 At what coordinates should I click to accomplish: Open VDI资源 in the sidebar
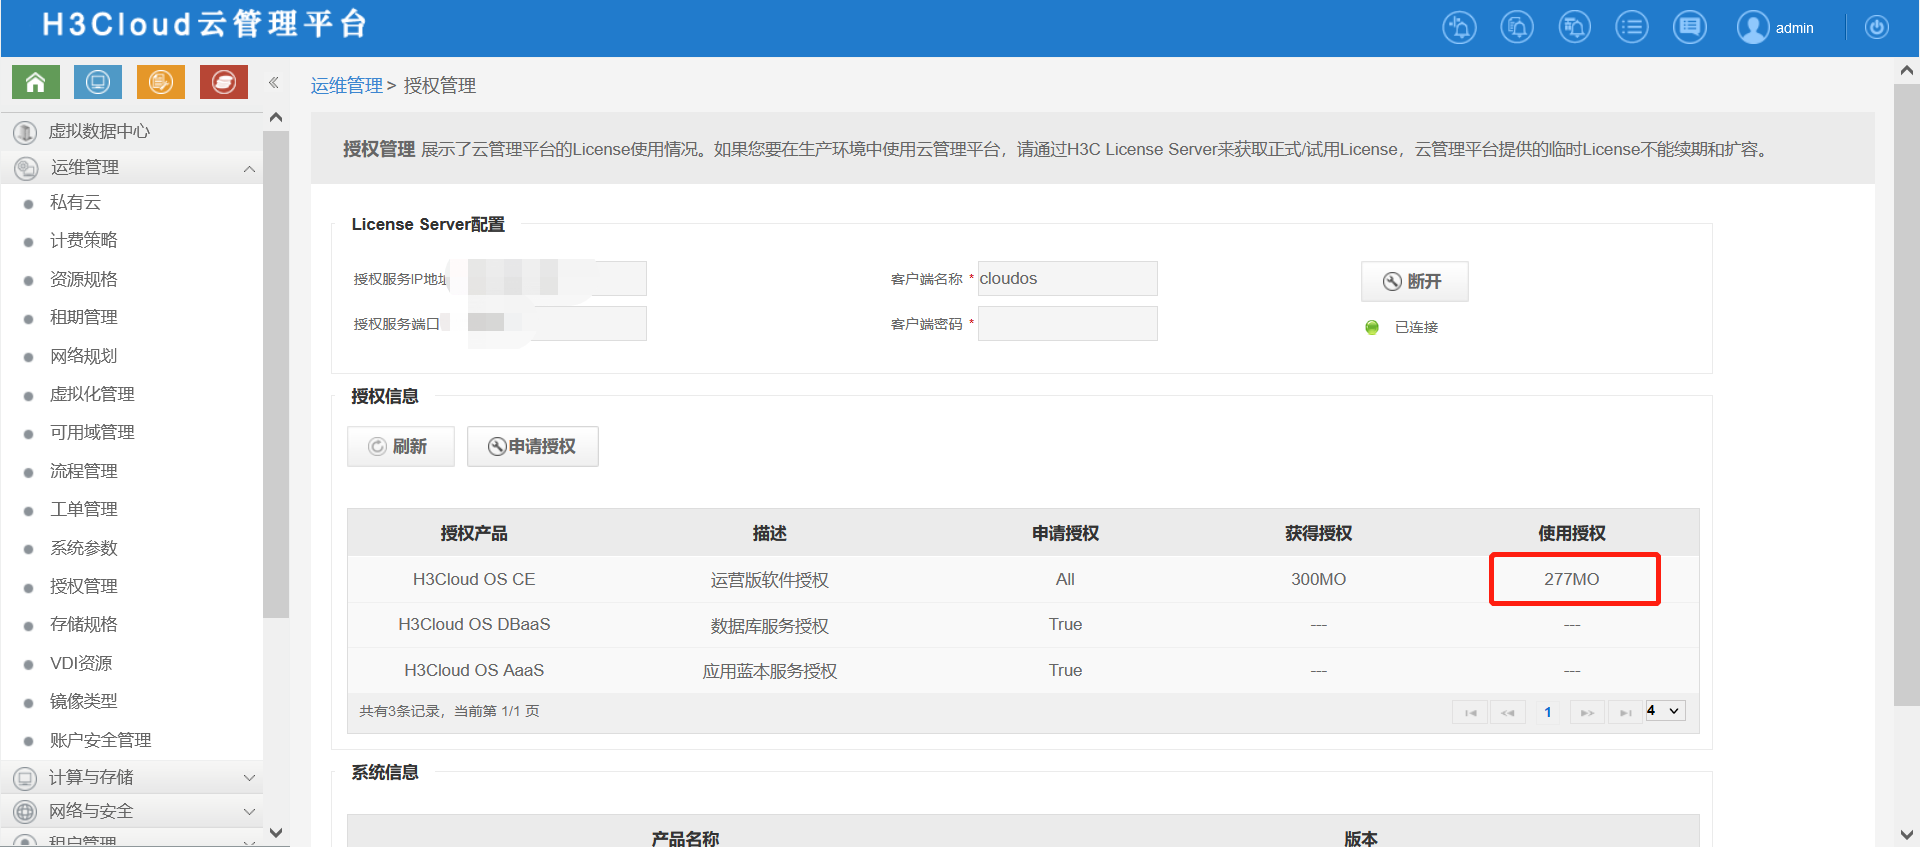tap(81, 664)
